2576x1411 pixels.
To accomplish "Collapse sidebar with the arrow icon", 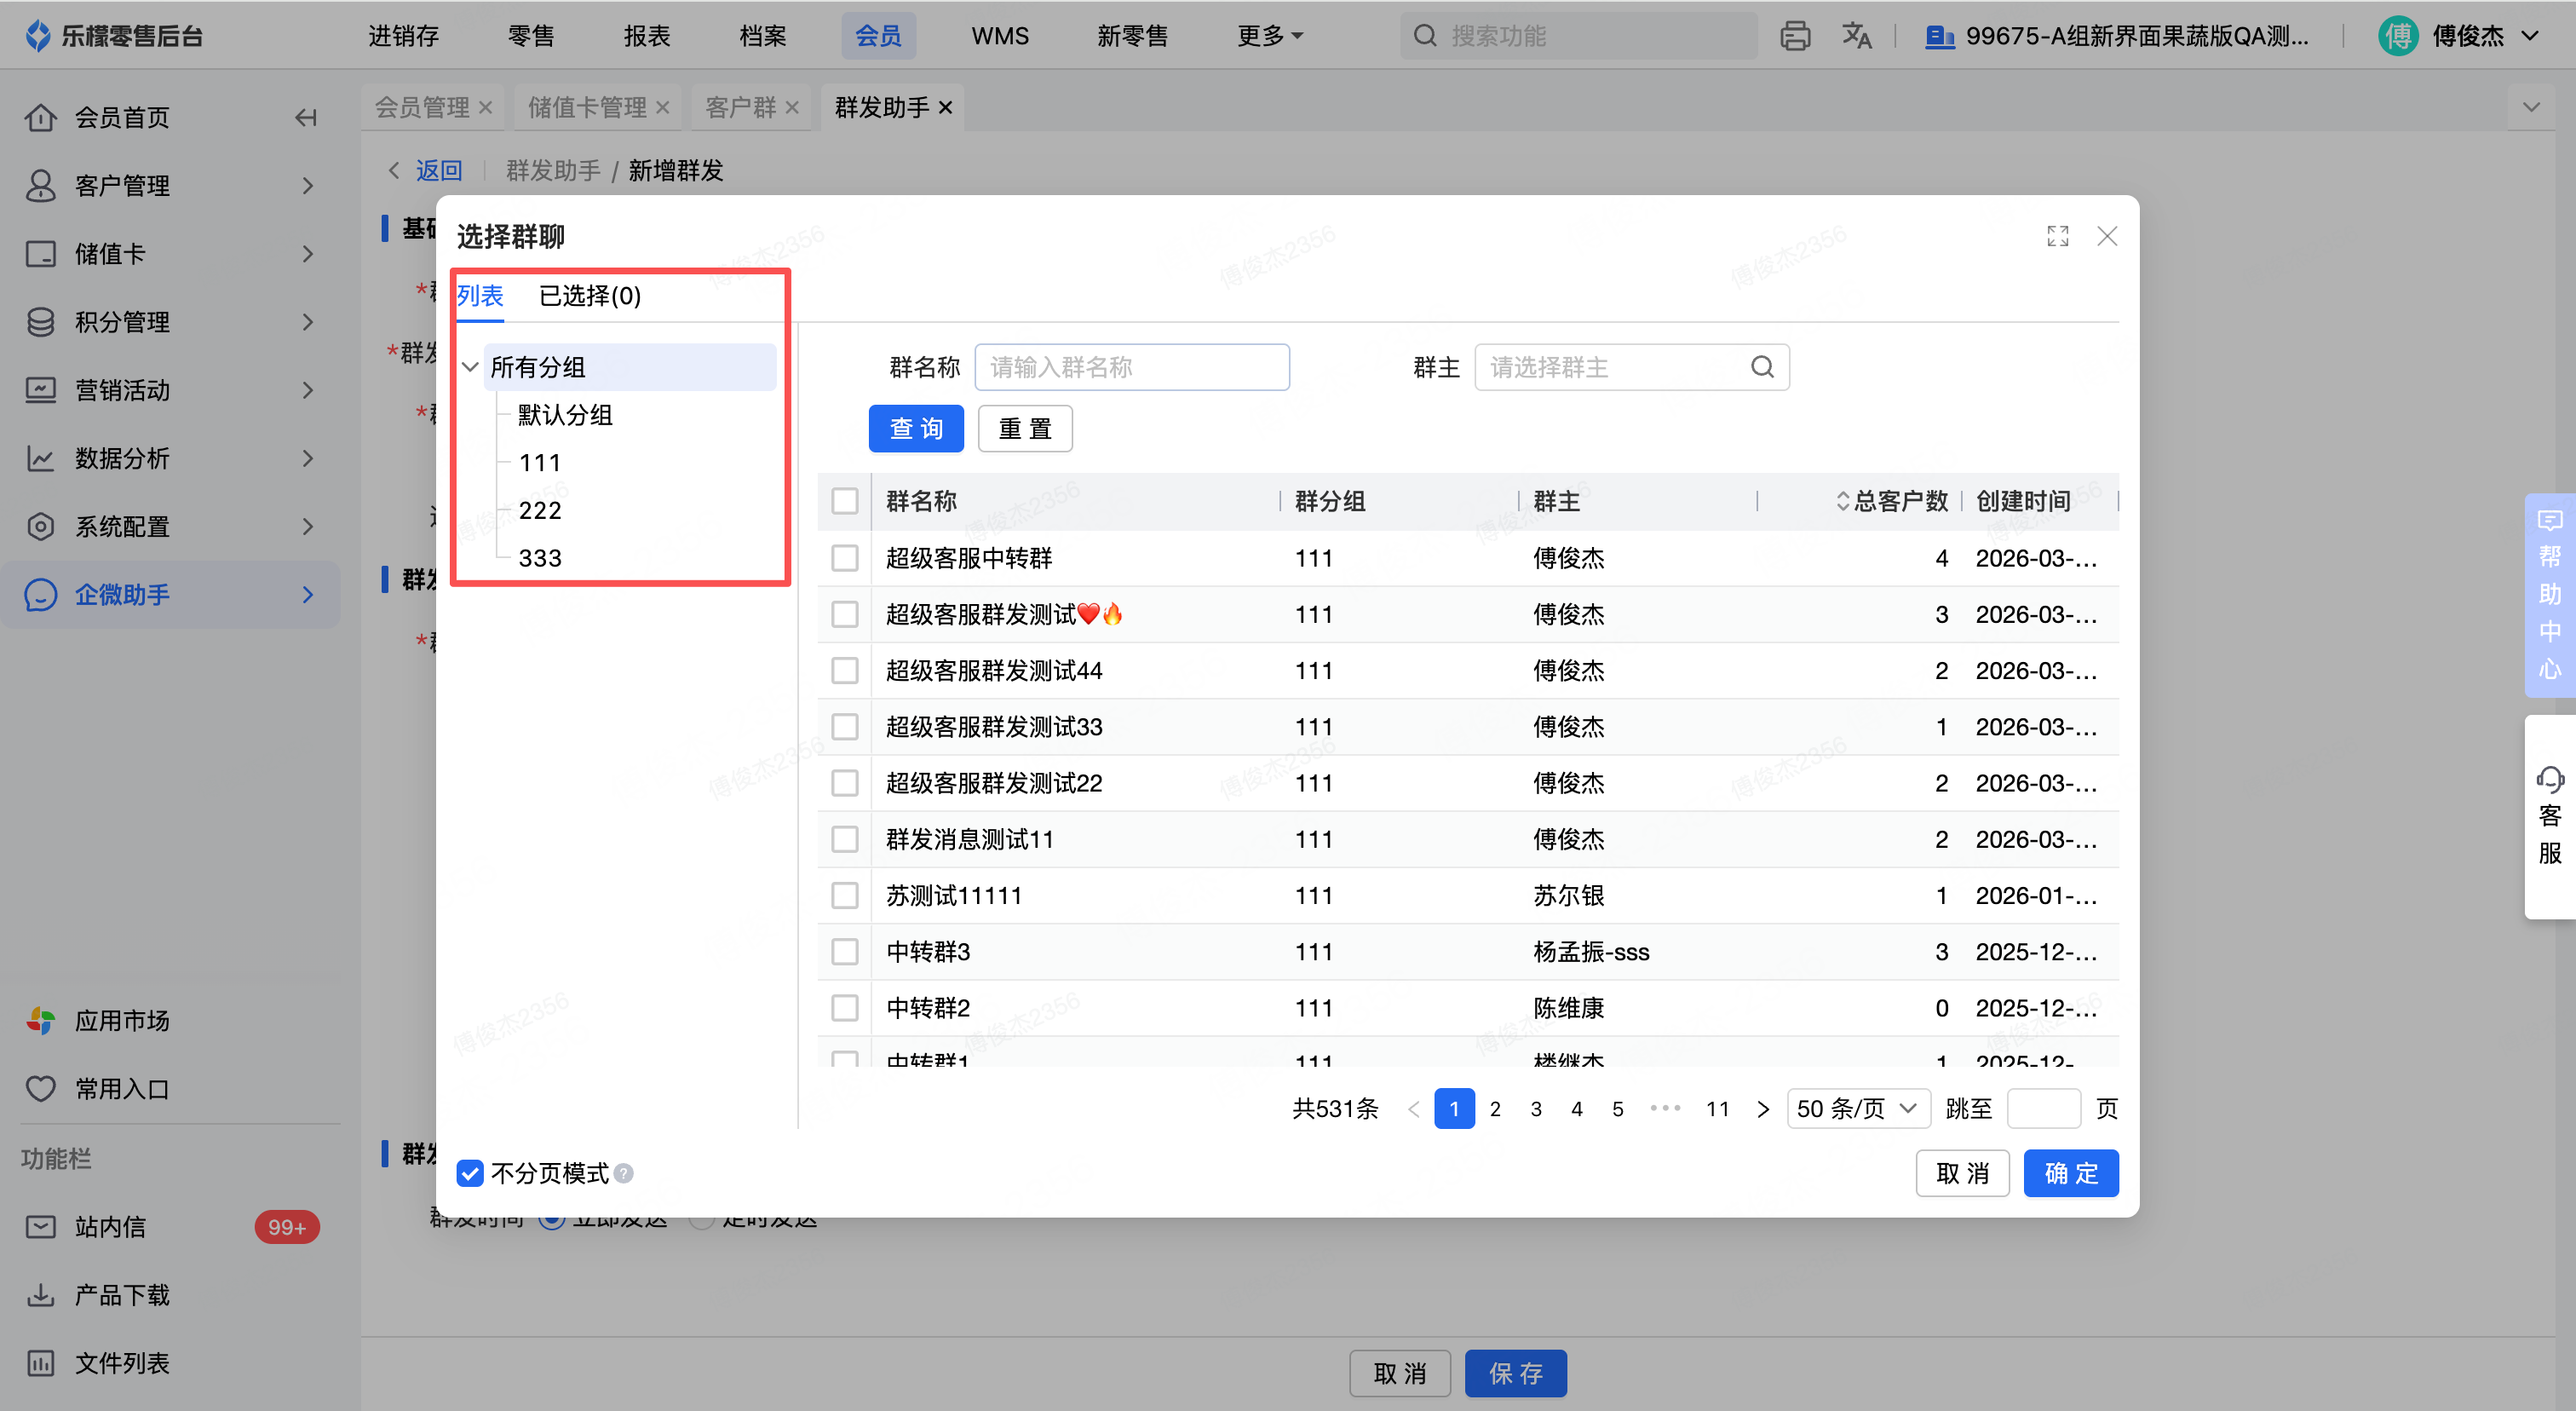I will pos(306,118).
